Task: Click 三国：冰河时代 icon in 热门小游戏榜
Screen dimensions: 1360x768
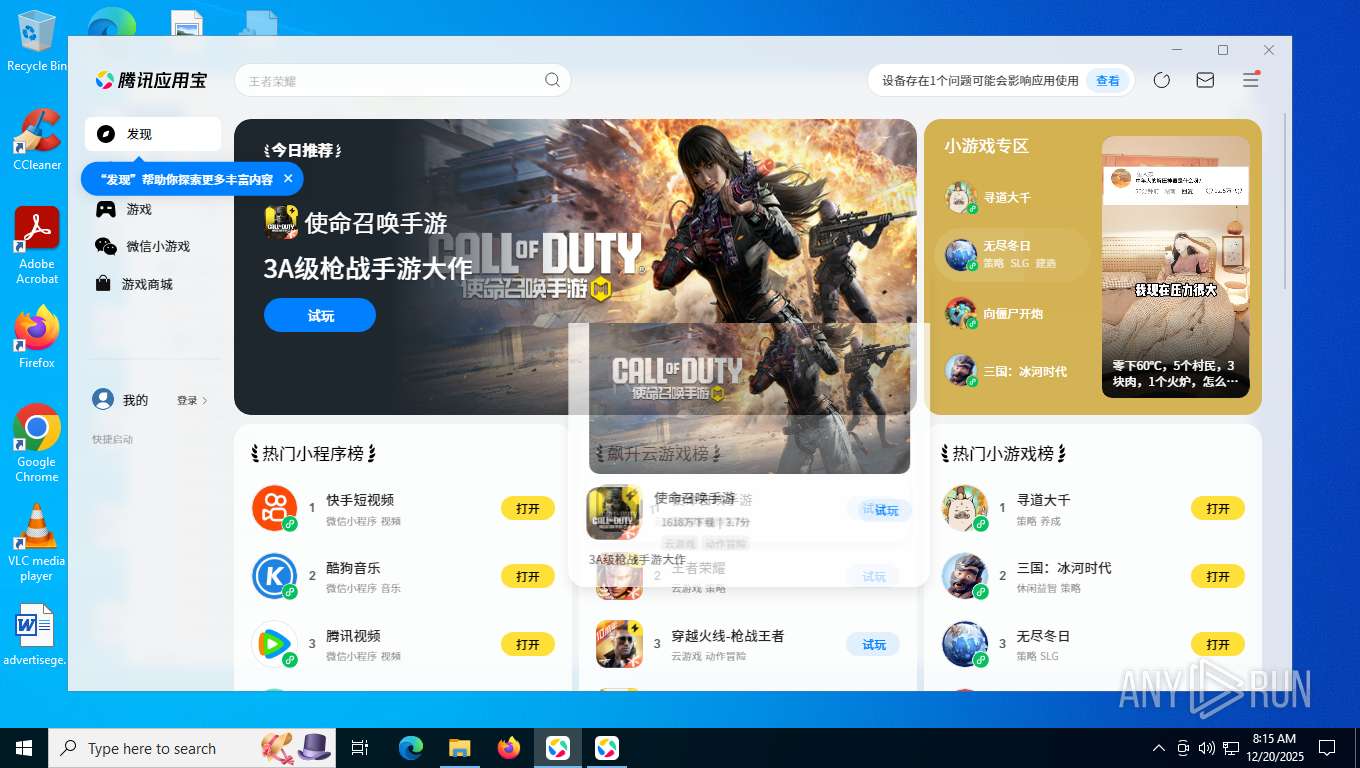Action: 964,576
